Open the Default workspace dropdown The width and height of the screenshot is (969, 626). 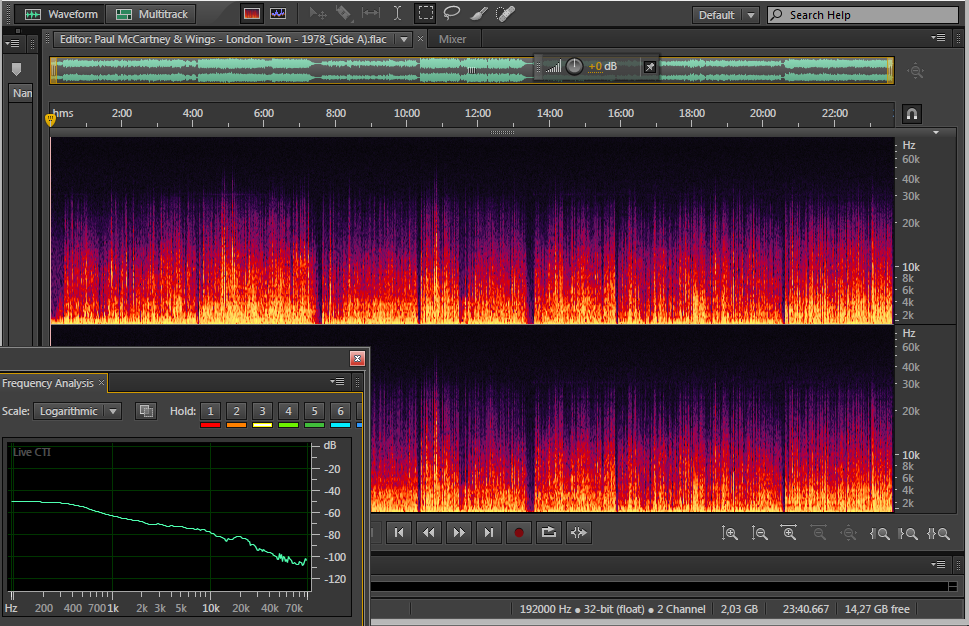coord(725,15)
